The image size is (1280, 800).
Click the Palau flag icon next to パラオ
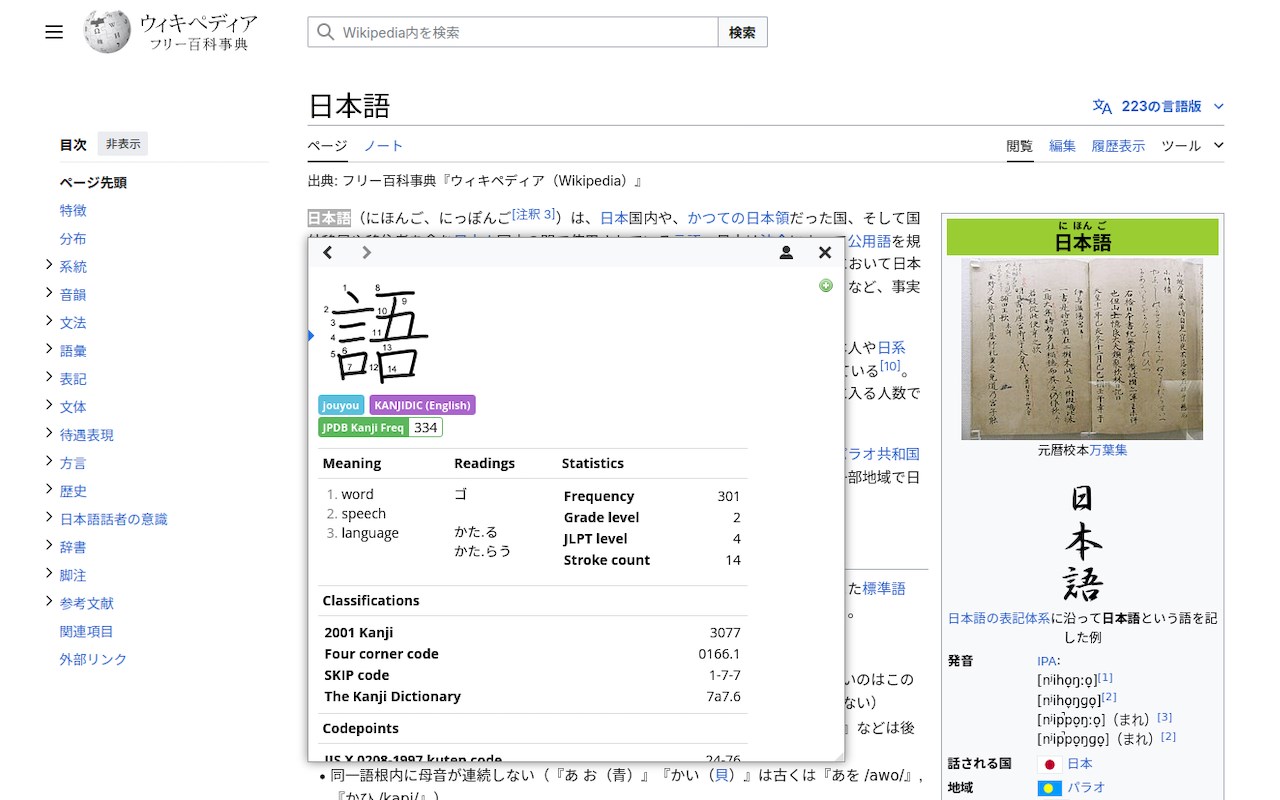click(x=1049, y=788)
